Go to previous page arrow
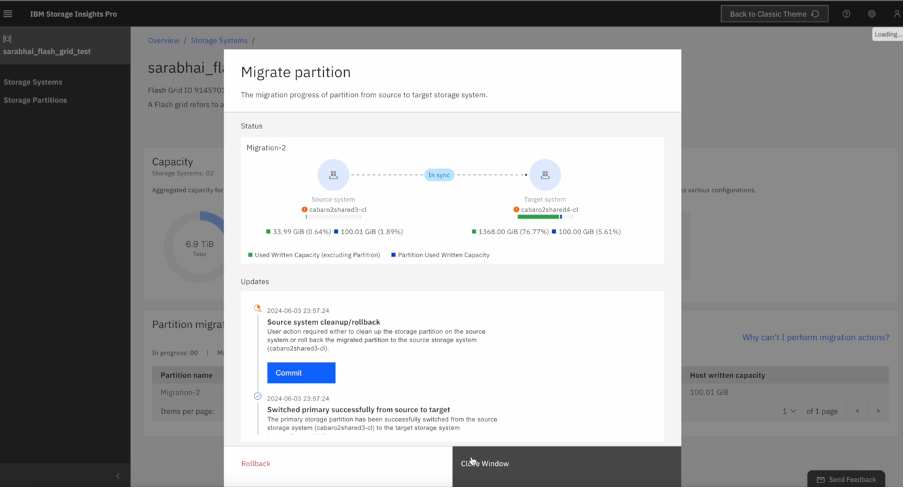Screen dimensions: 904x488 (857, 411)
